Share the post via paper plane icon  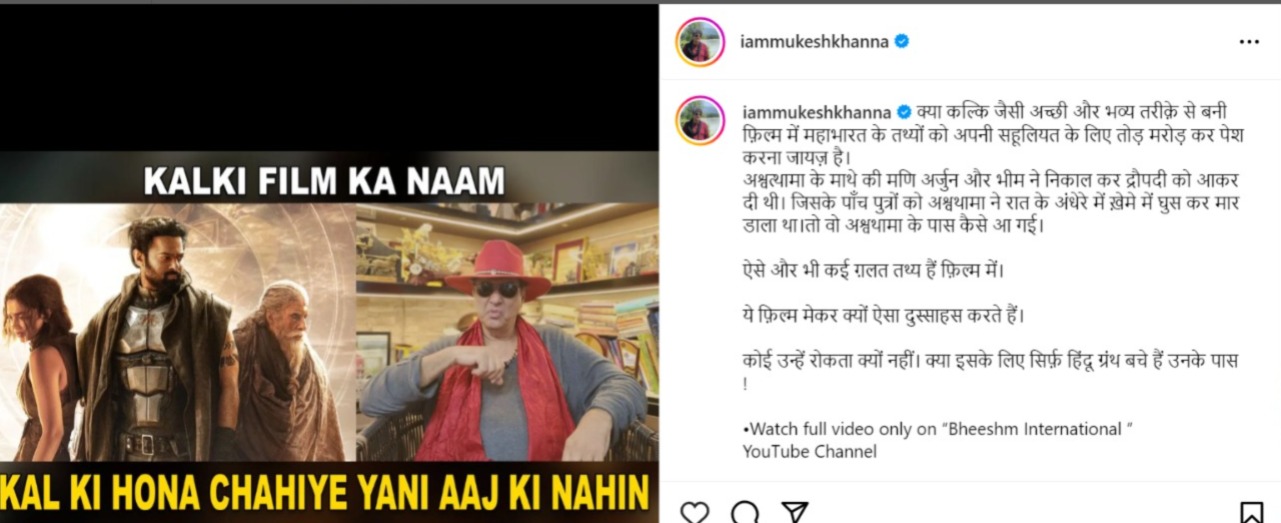point(795,513)
